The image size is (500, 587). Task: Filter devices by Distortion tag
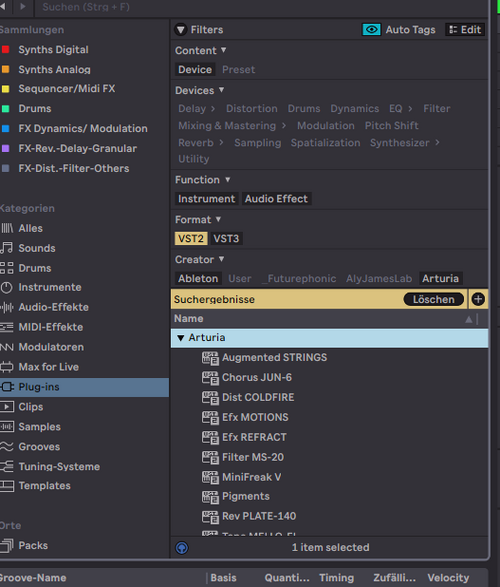[251, 109]
